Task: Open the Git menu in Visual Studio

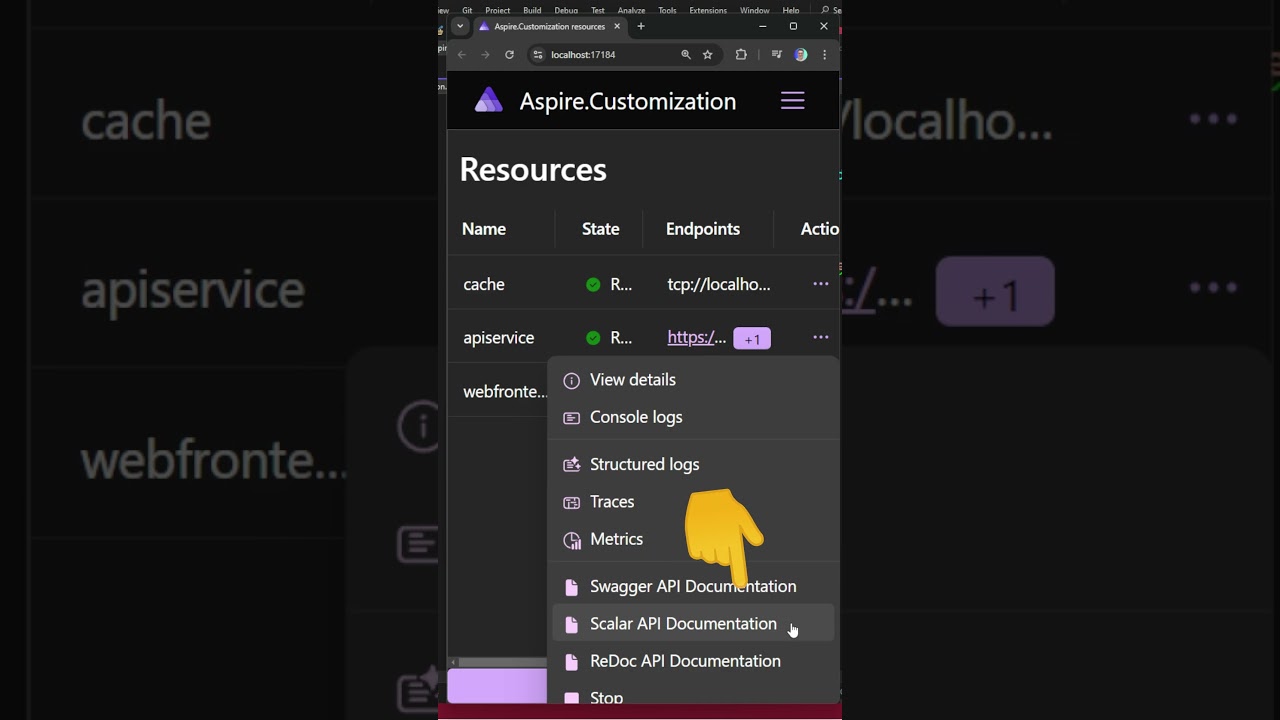Action: [x=467, y=10]
